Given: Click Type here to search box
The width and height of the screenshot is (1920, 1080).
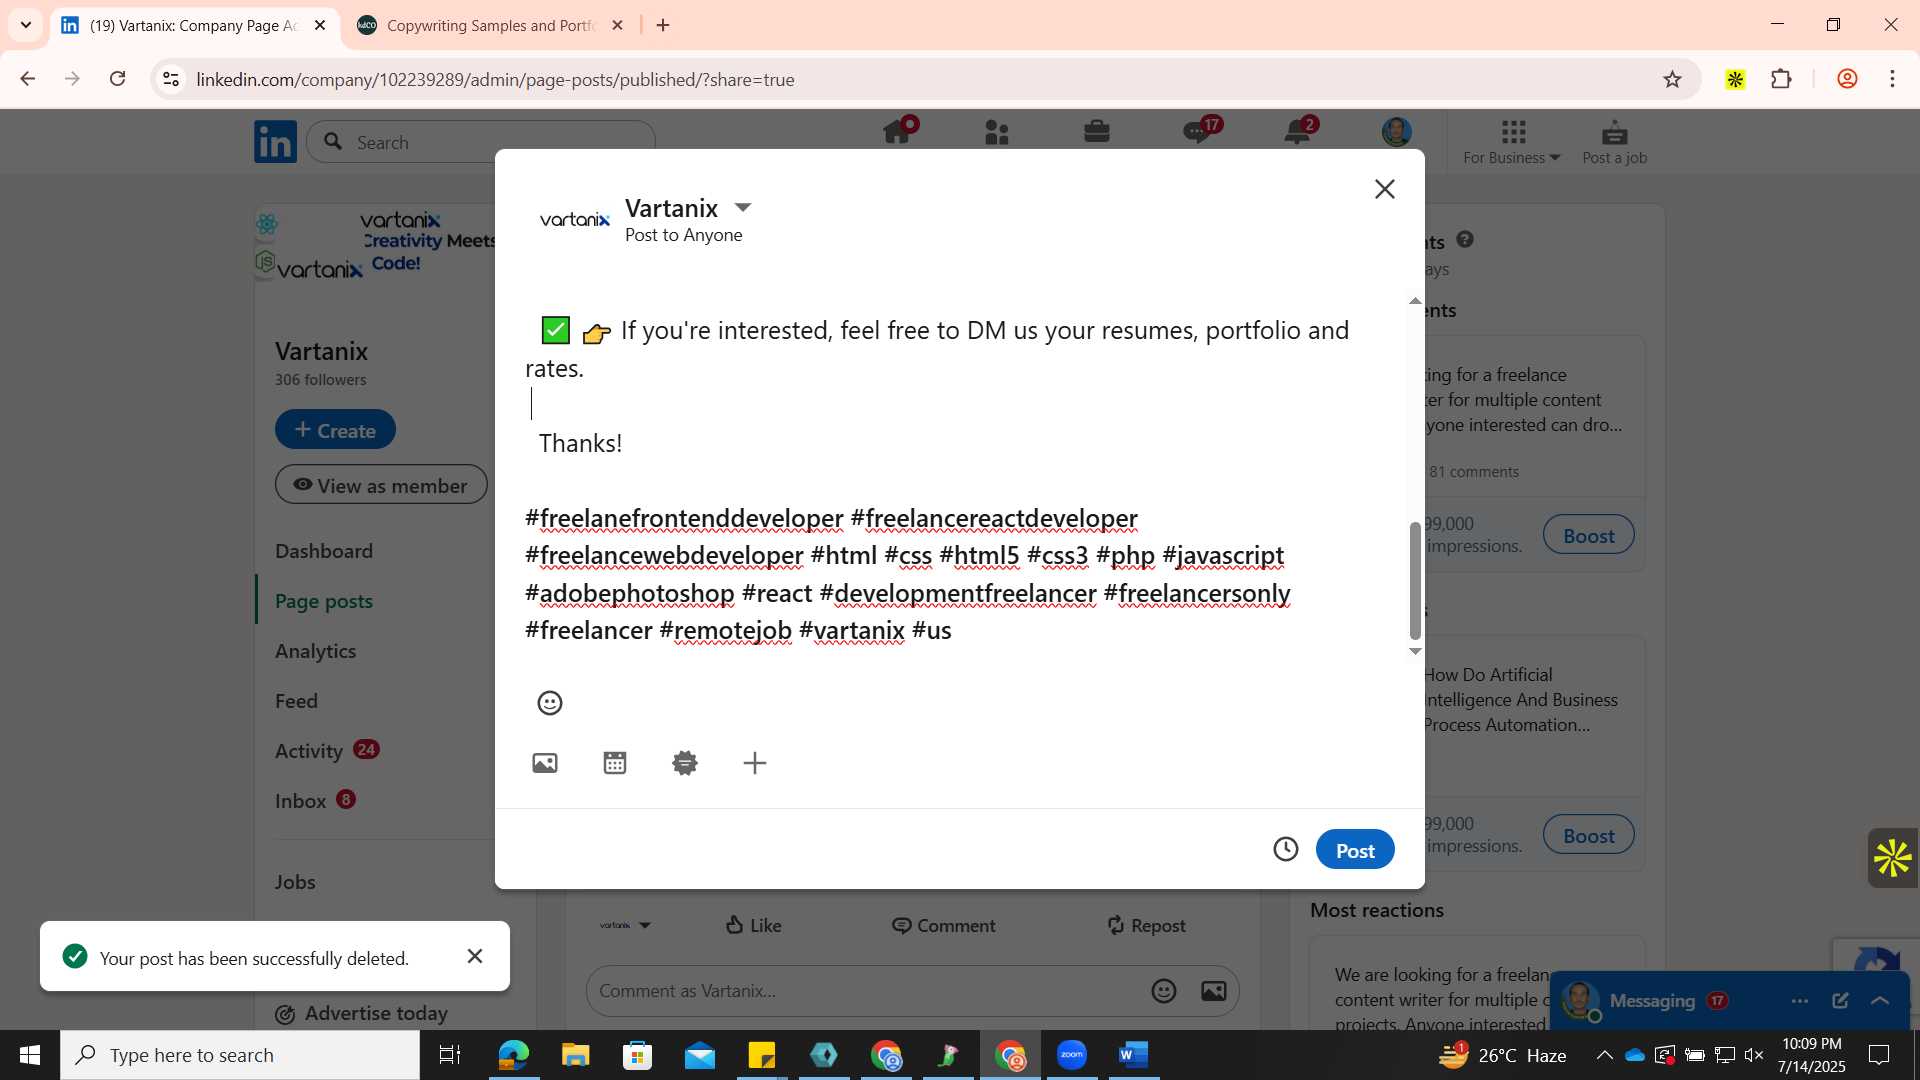Looking at the screenshot, I should [240, 1055].
